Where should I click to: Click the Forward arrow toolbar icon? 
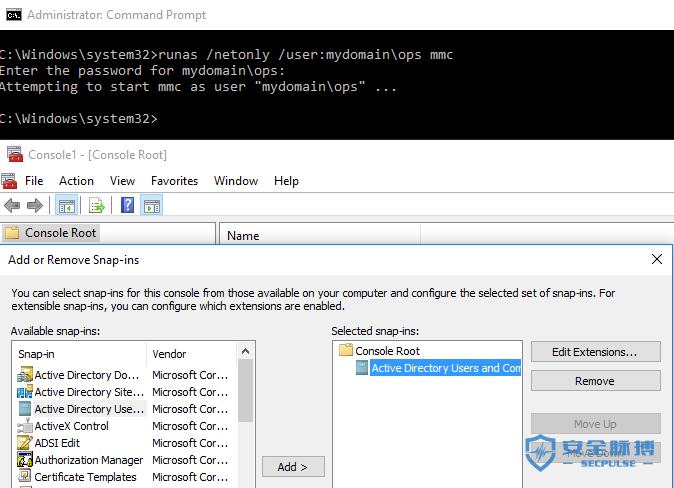pos(35,206)
